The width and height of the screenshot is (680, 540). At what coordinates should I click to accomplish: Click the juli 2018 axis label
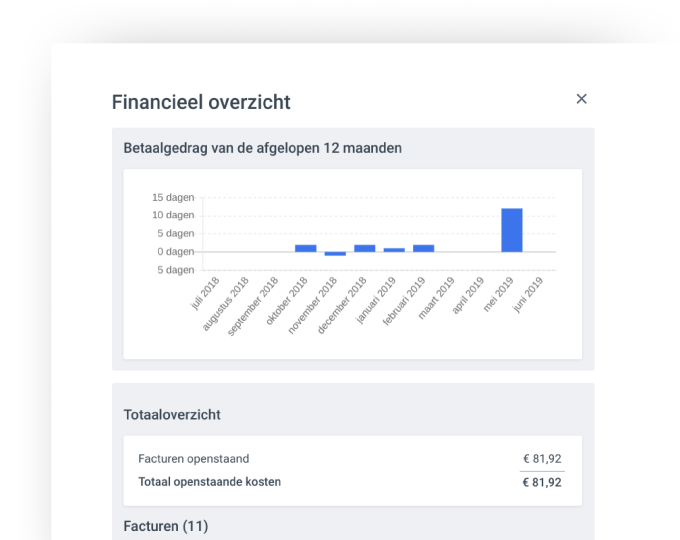pyautogui.click(x=205, y=293)
